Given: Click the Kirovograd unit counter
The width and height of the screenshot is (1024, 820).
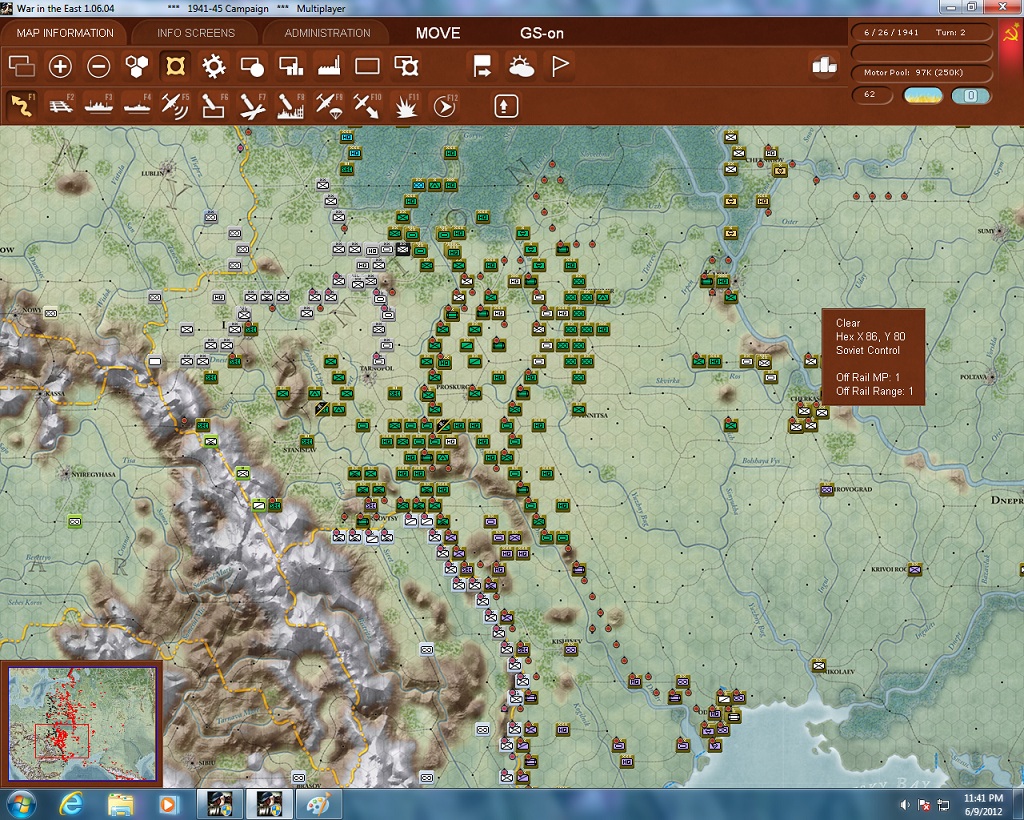Looking at the screenshot, I should click(x=827, y=489).
